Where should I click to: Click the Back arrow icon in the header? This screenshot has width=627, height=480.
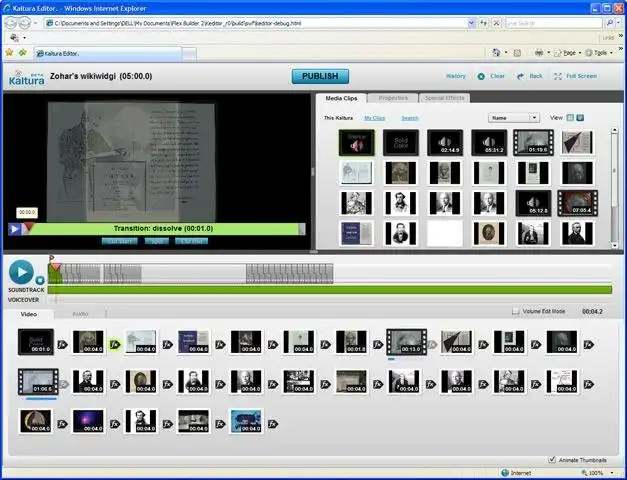[x=520, y=76]
